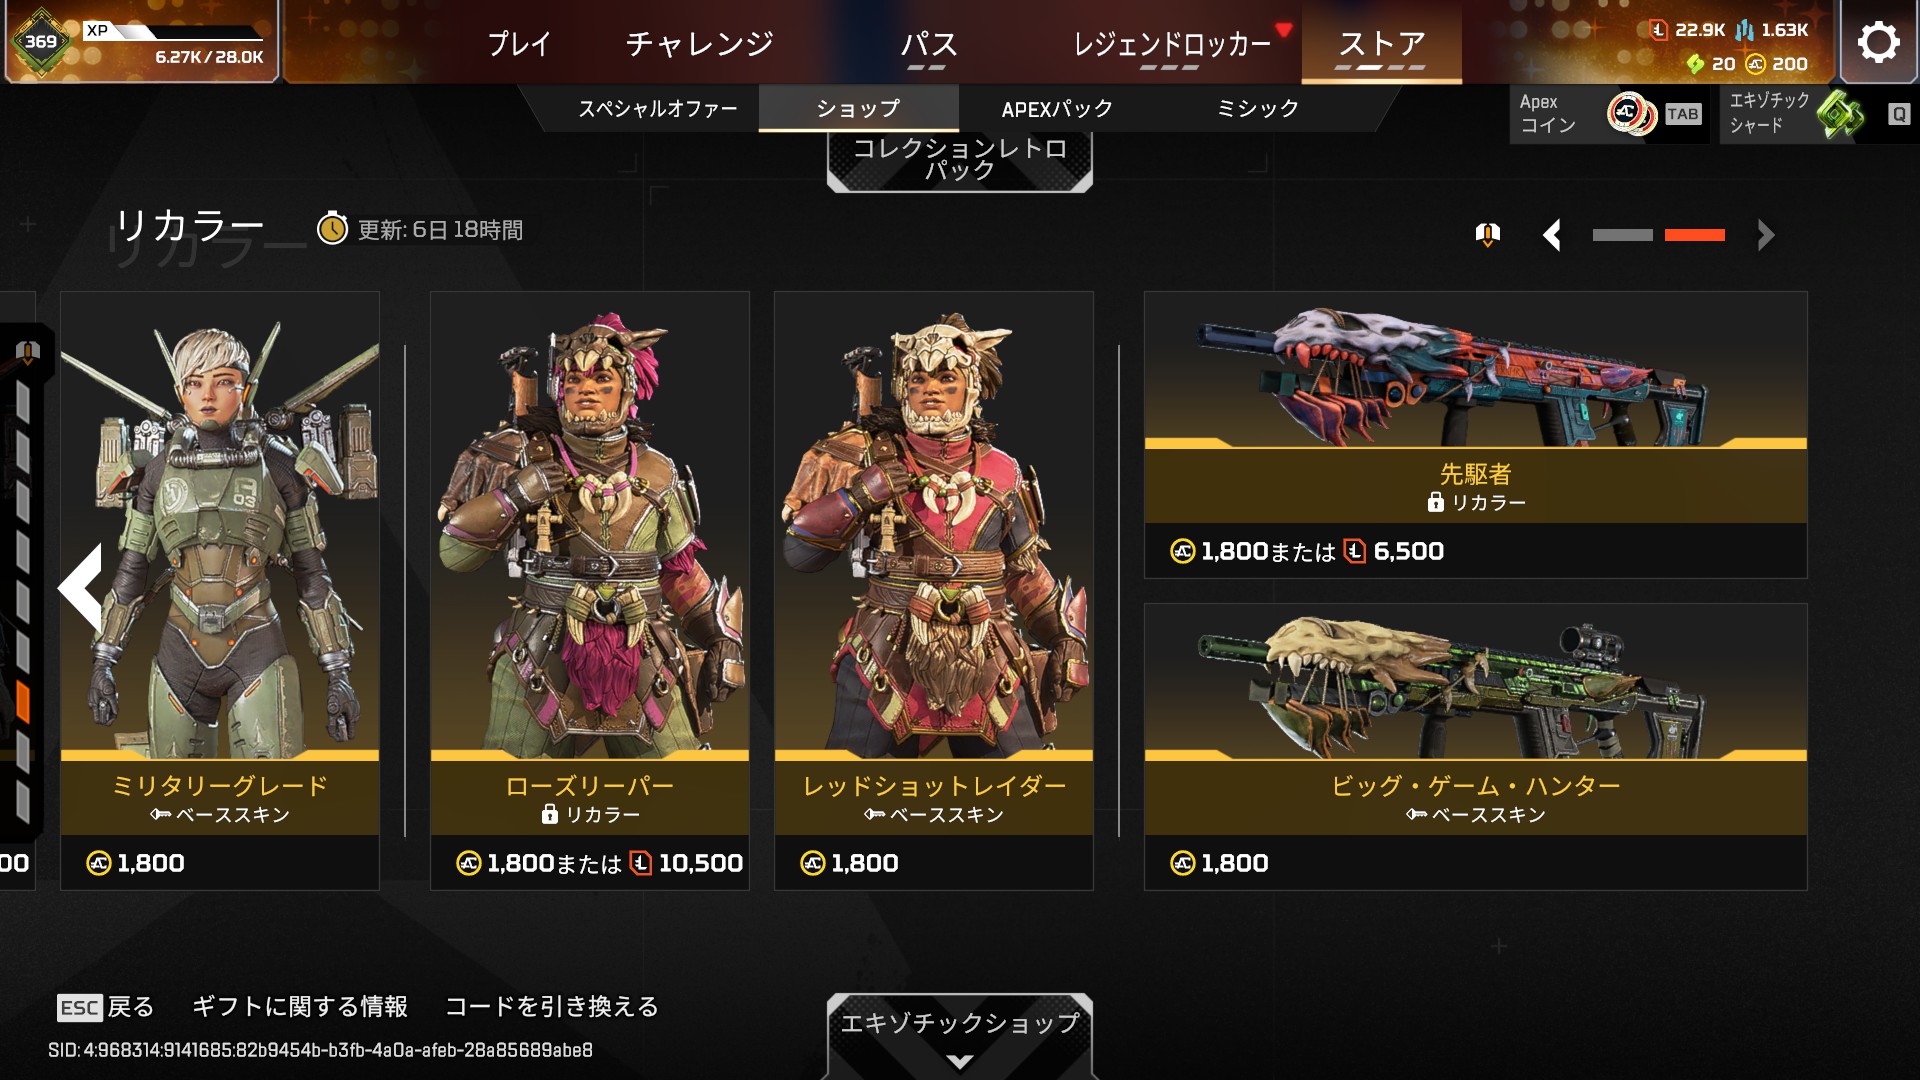The width and height of the screenshot is (1920, 1080).
Task: Click the Apex Coins icon
Action: point(1630,114)
